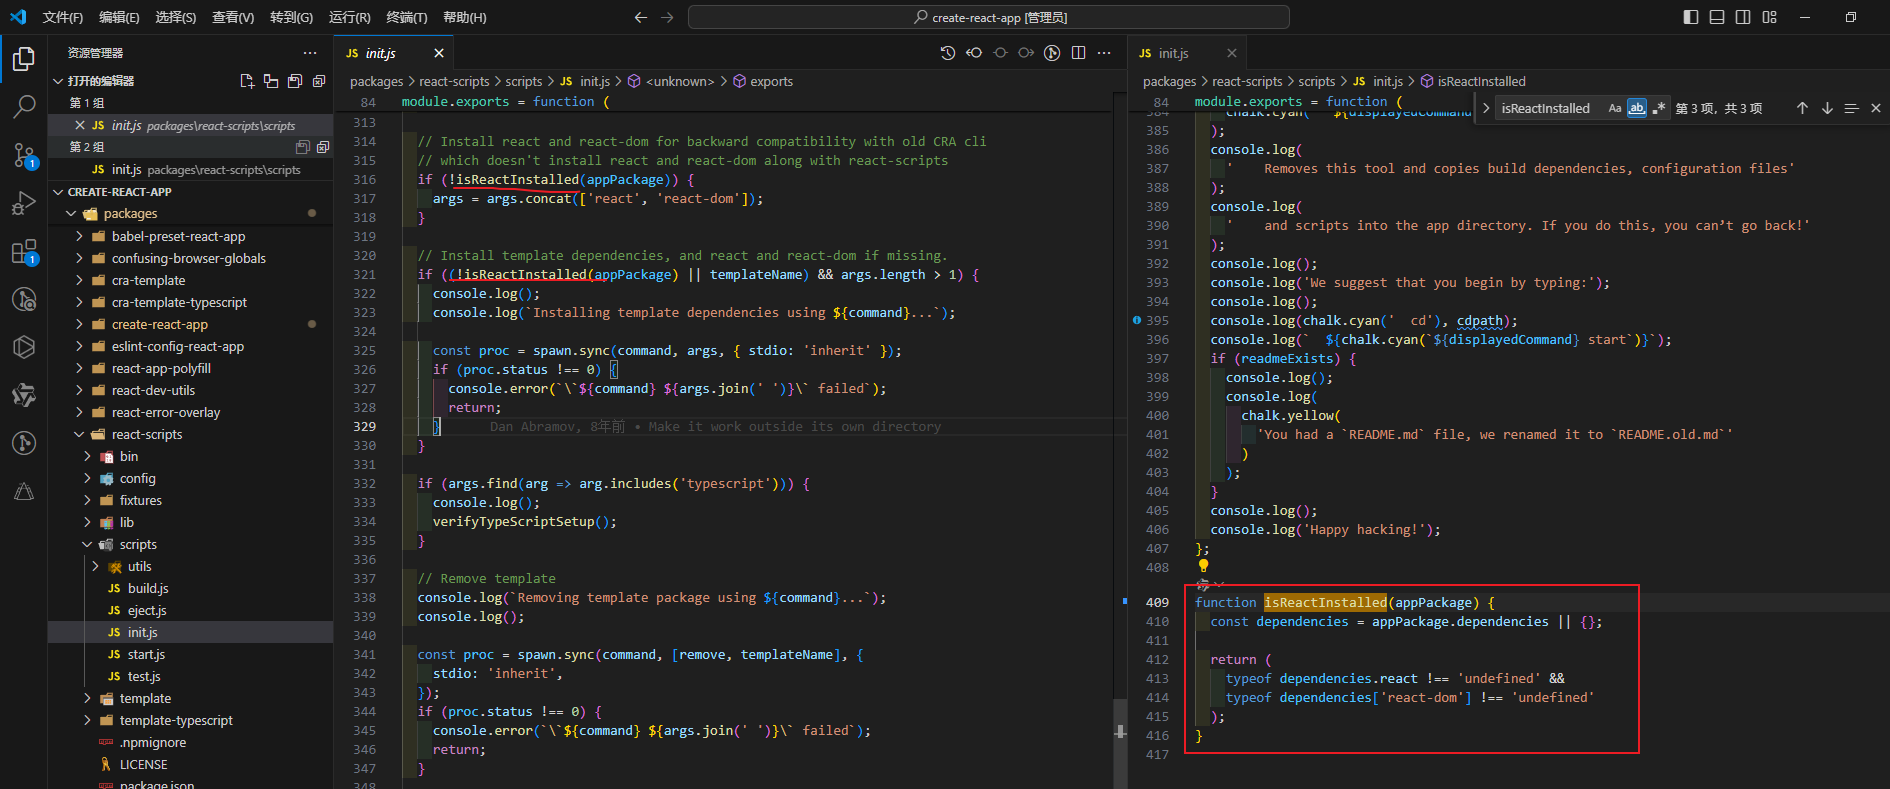Go back using title bar arrow
Screen dimensions: 1890x789
[x=641, y=17]
